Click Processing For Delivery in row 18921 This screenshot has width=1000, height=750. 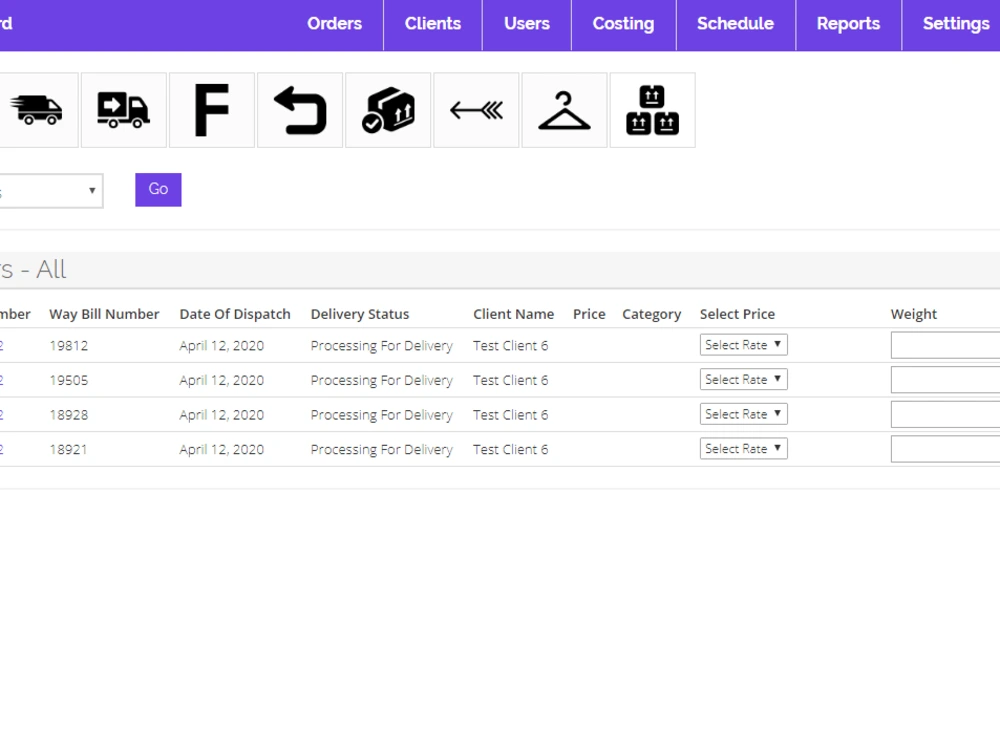pyautogui.click(x=381, y=449)
